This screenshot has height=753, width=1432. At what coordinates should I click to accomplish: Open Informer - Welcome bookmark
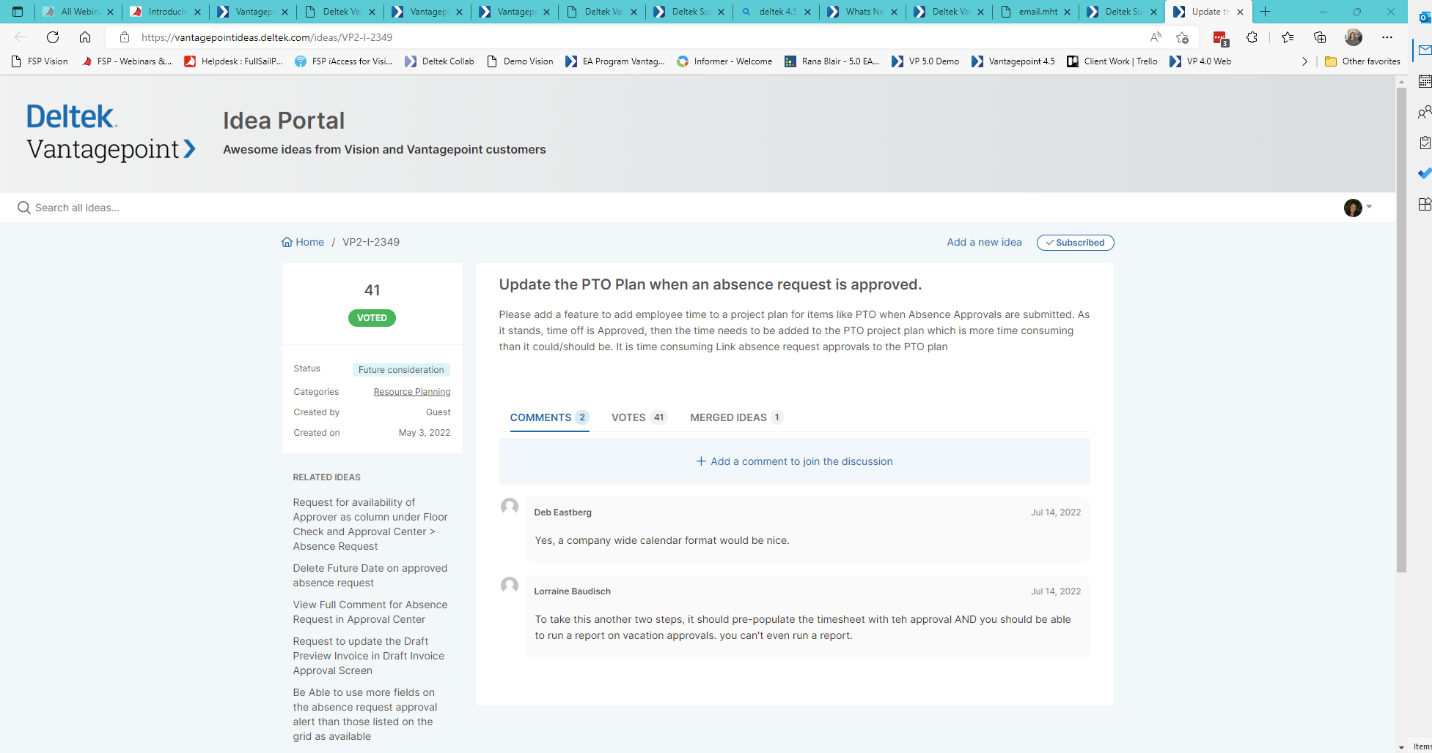[x=725, y=61]
